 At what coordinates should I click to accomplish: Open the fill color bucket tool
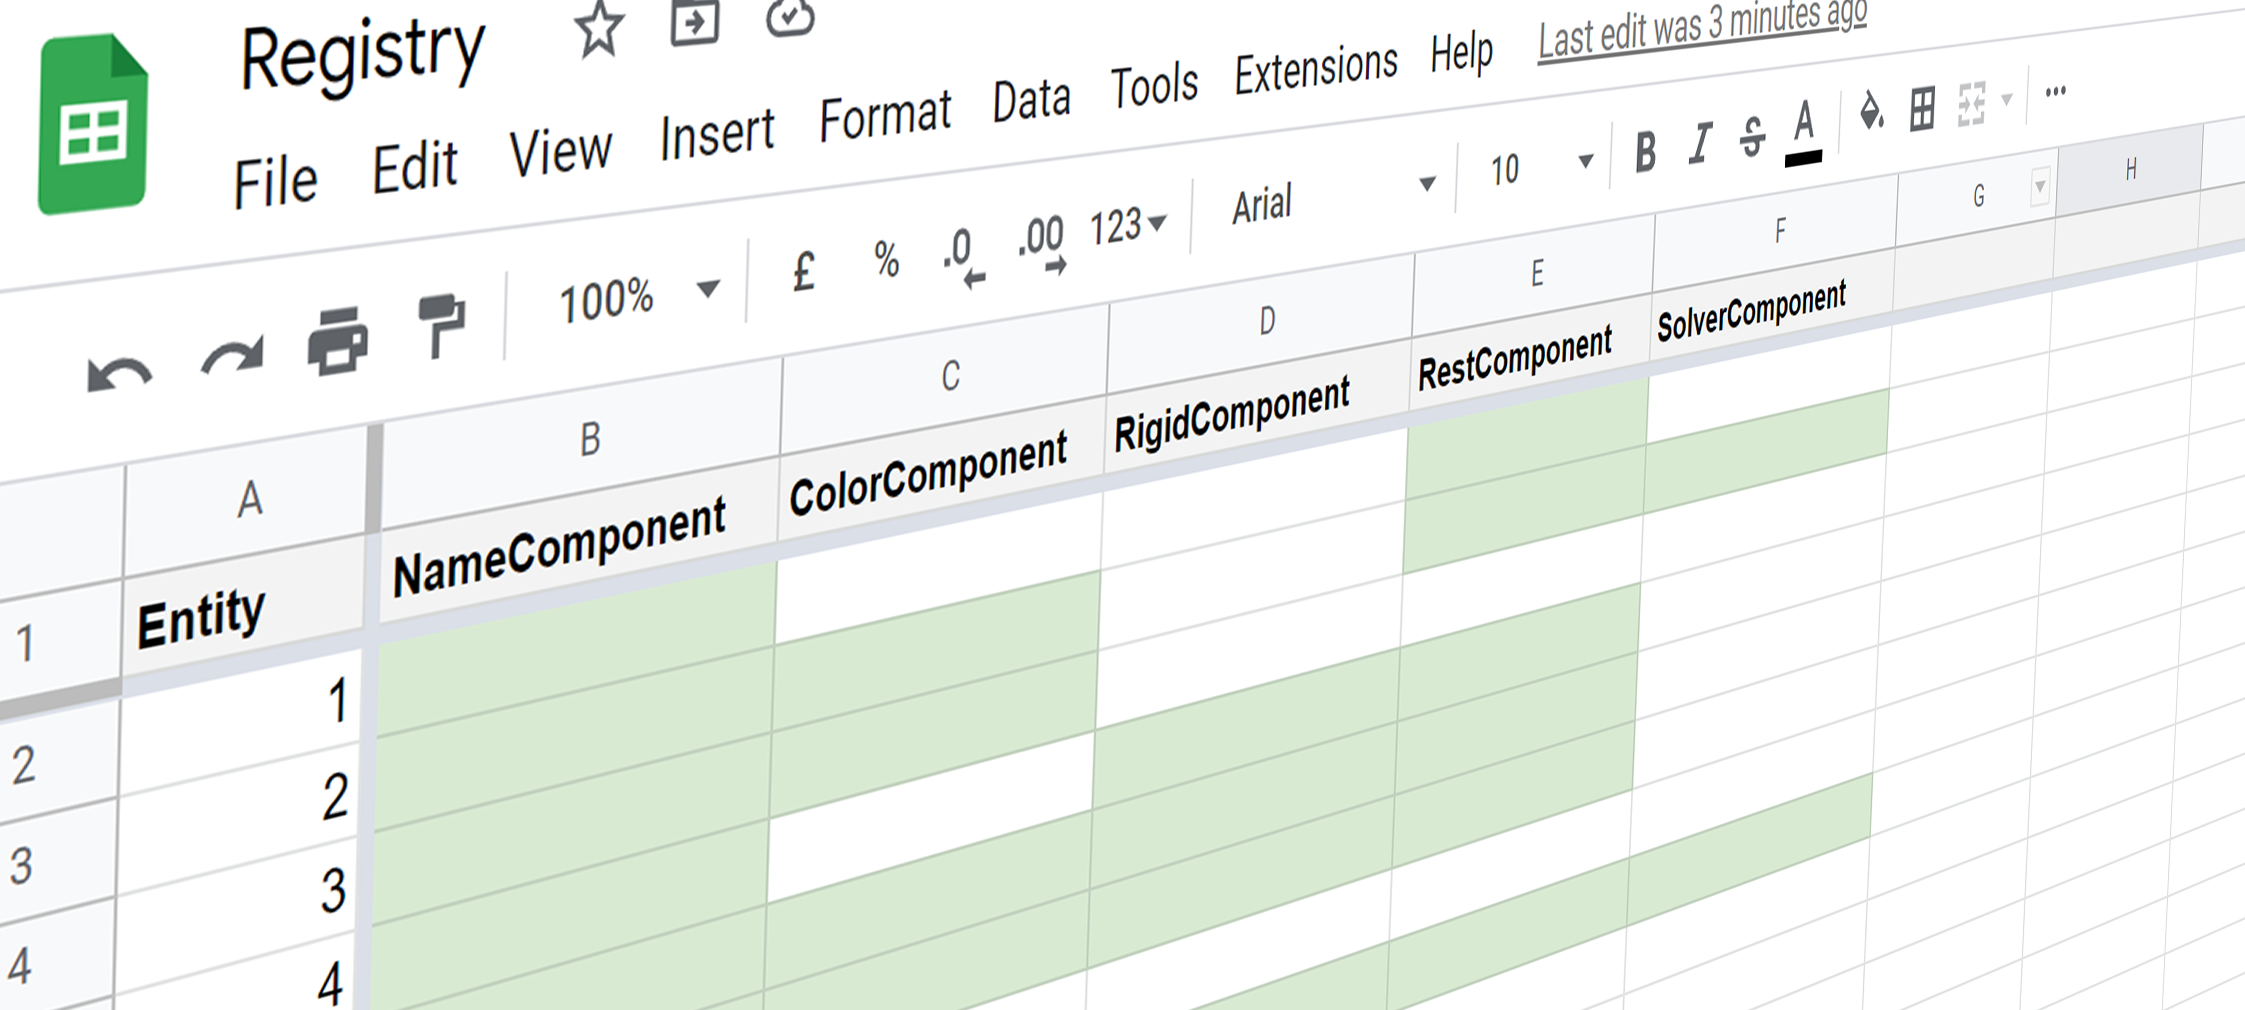(x=1870, y=112)
